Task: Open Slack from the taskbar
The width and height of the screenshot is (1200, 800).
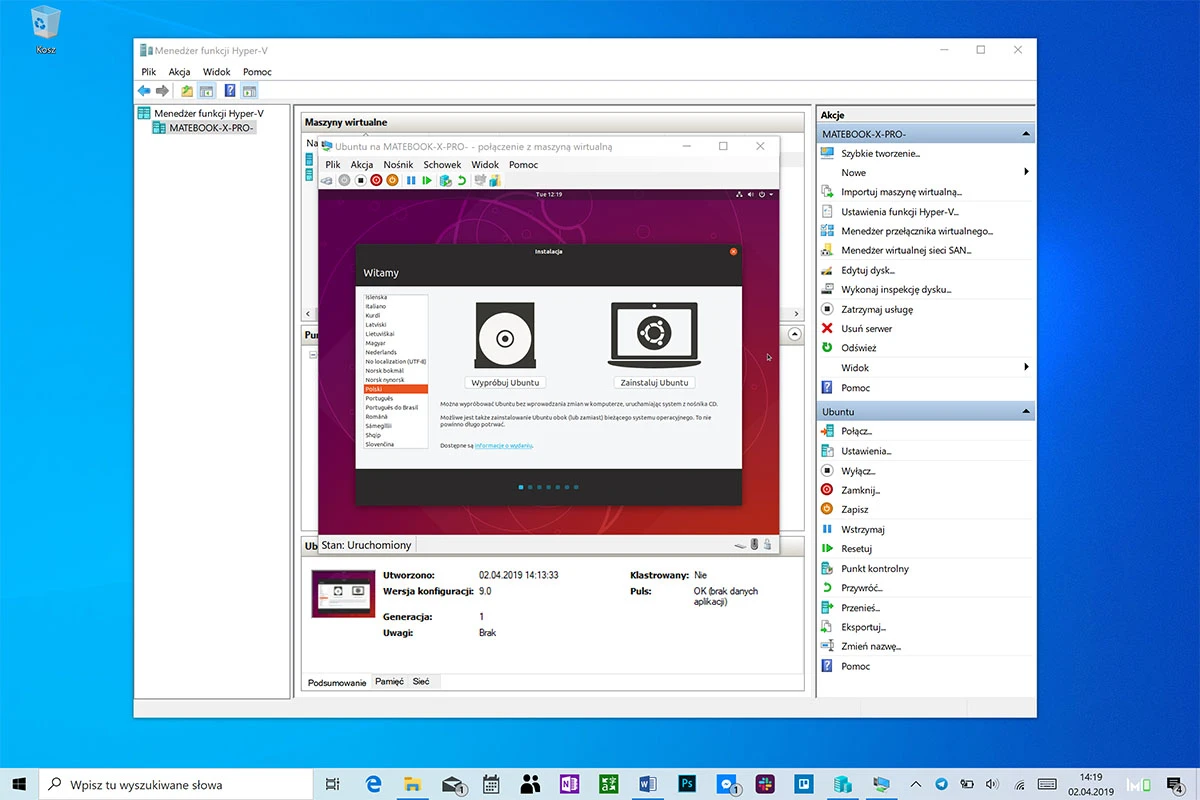Action: coord(765,785)
